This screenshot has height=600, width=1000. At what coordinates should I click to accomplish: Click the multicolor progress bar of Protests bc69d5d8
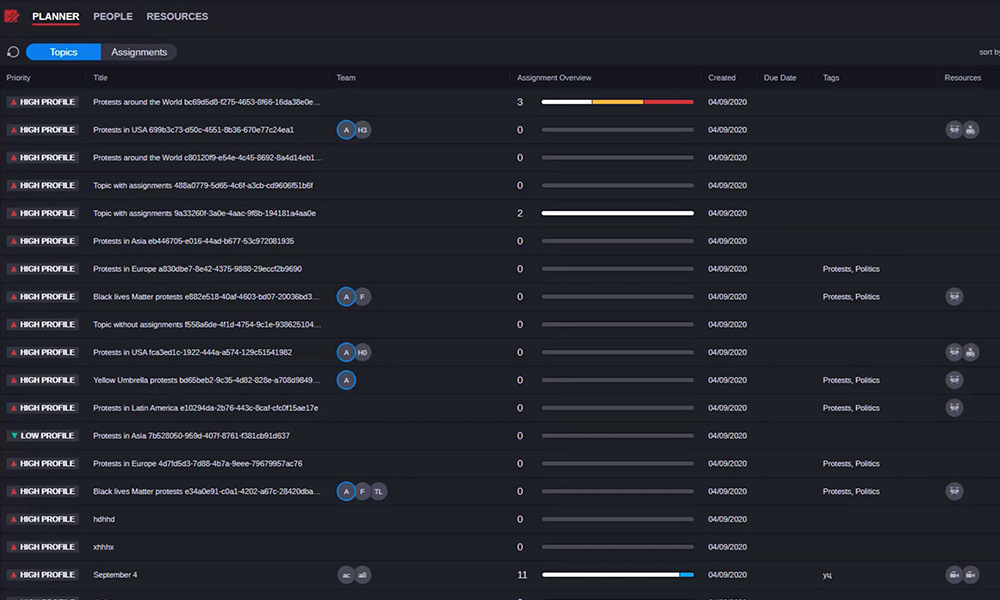[x=617, y=102]
